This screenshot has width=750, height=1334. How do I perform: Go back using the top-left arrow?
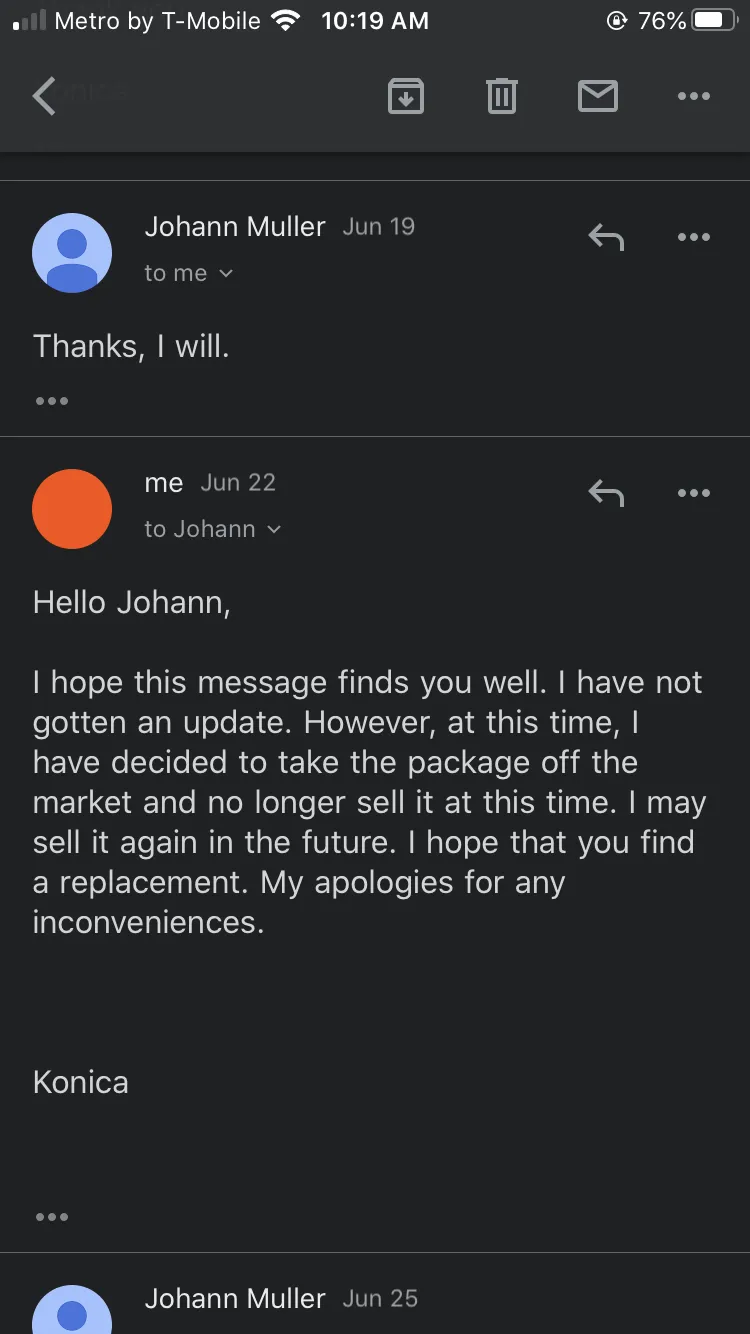click(44, 96)
